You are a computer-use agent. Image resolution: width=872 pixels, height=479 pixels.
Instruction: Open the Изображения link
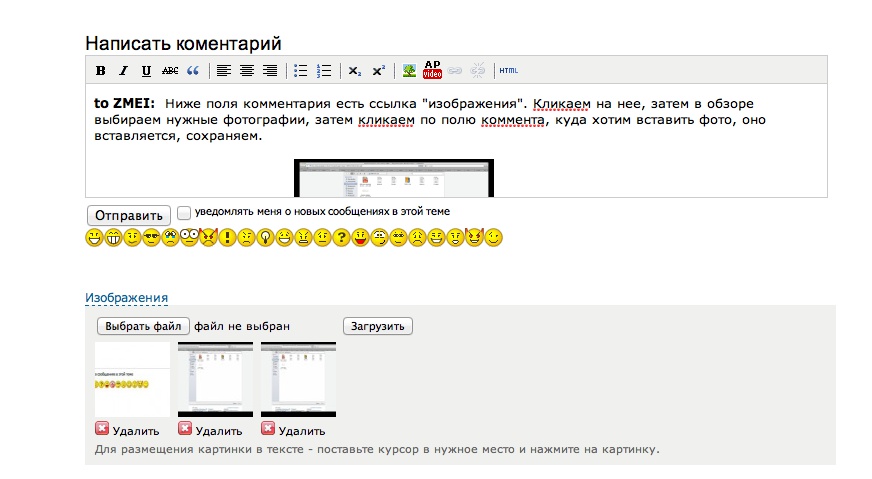[x=126, y=298]
